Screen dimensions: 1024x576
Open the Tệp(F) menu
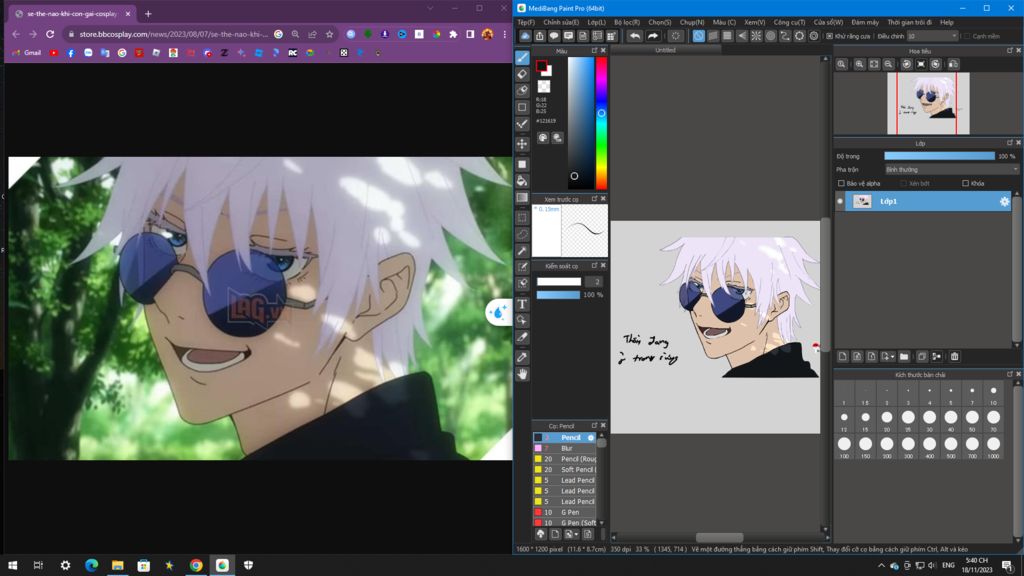pyautogui.click(x=526, y=22)
